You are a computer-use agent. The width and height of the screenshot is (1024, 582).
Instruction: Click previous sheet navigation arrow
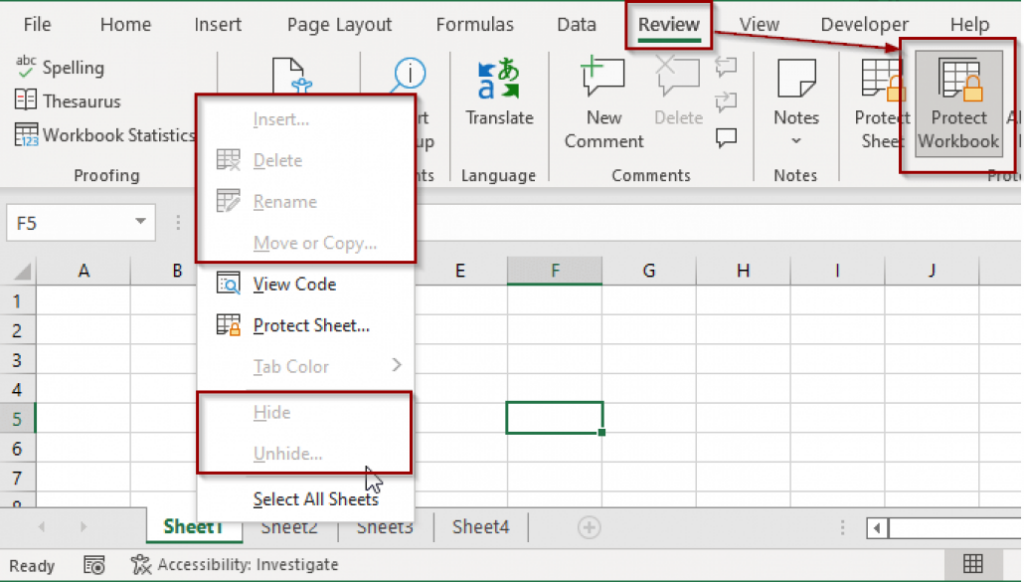tap(42, 526)
